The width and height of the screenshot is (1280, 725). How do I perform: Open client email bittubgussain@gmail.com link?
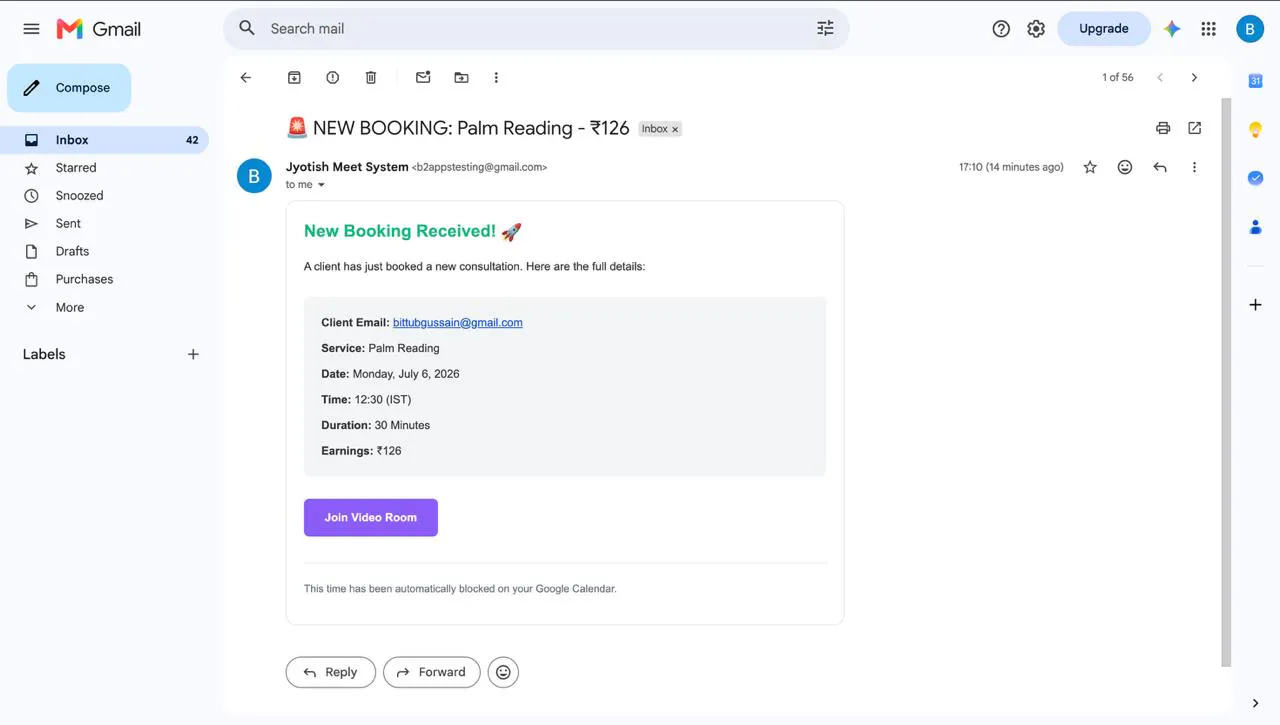click(x=458, y=322)
